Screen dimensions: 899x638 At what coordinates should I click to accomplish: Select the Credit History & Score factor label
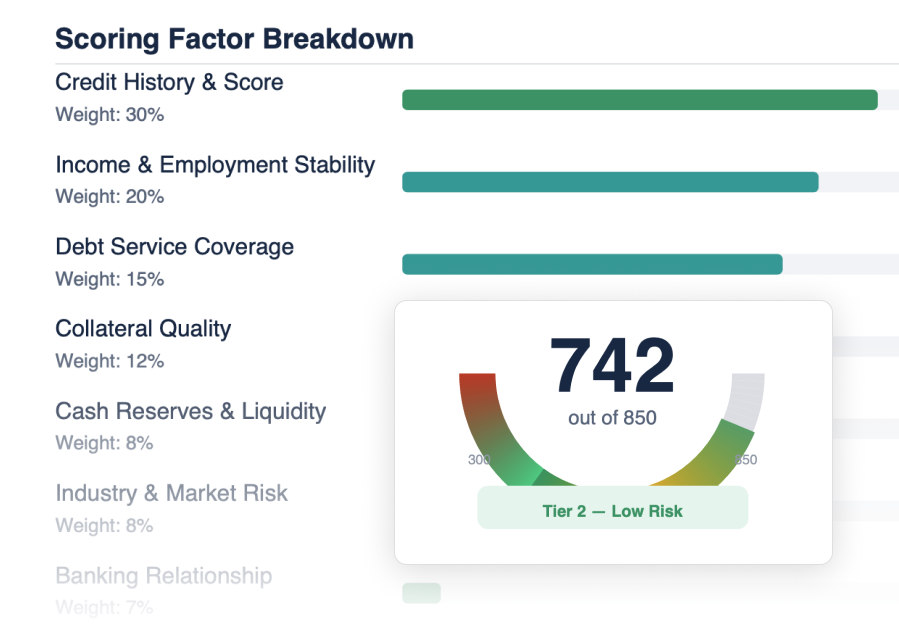pos(168,82)
